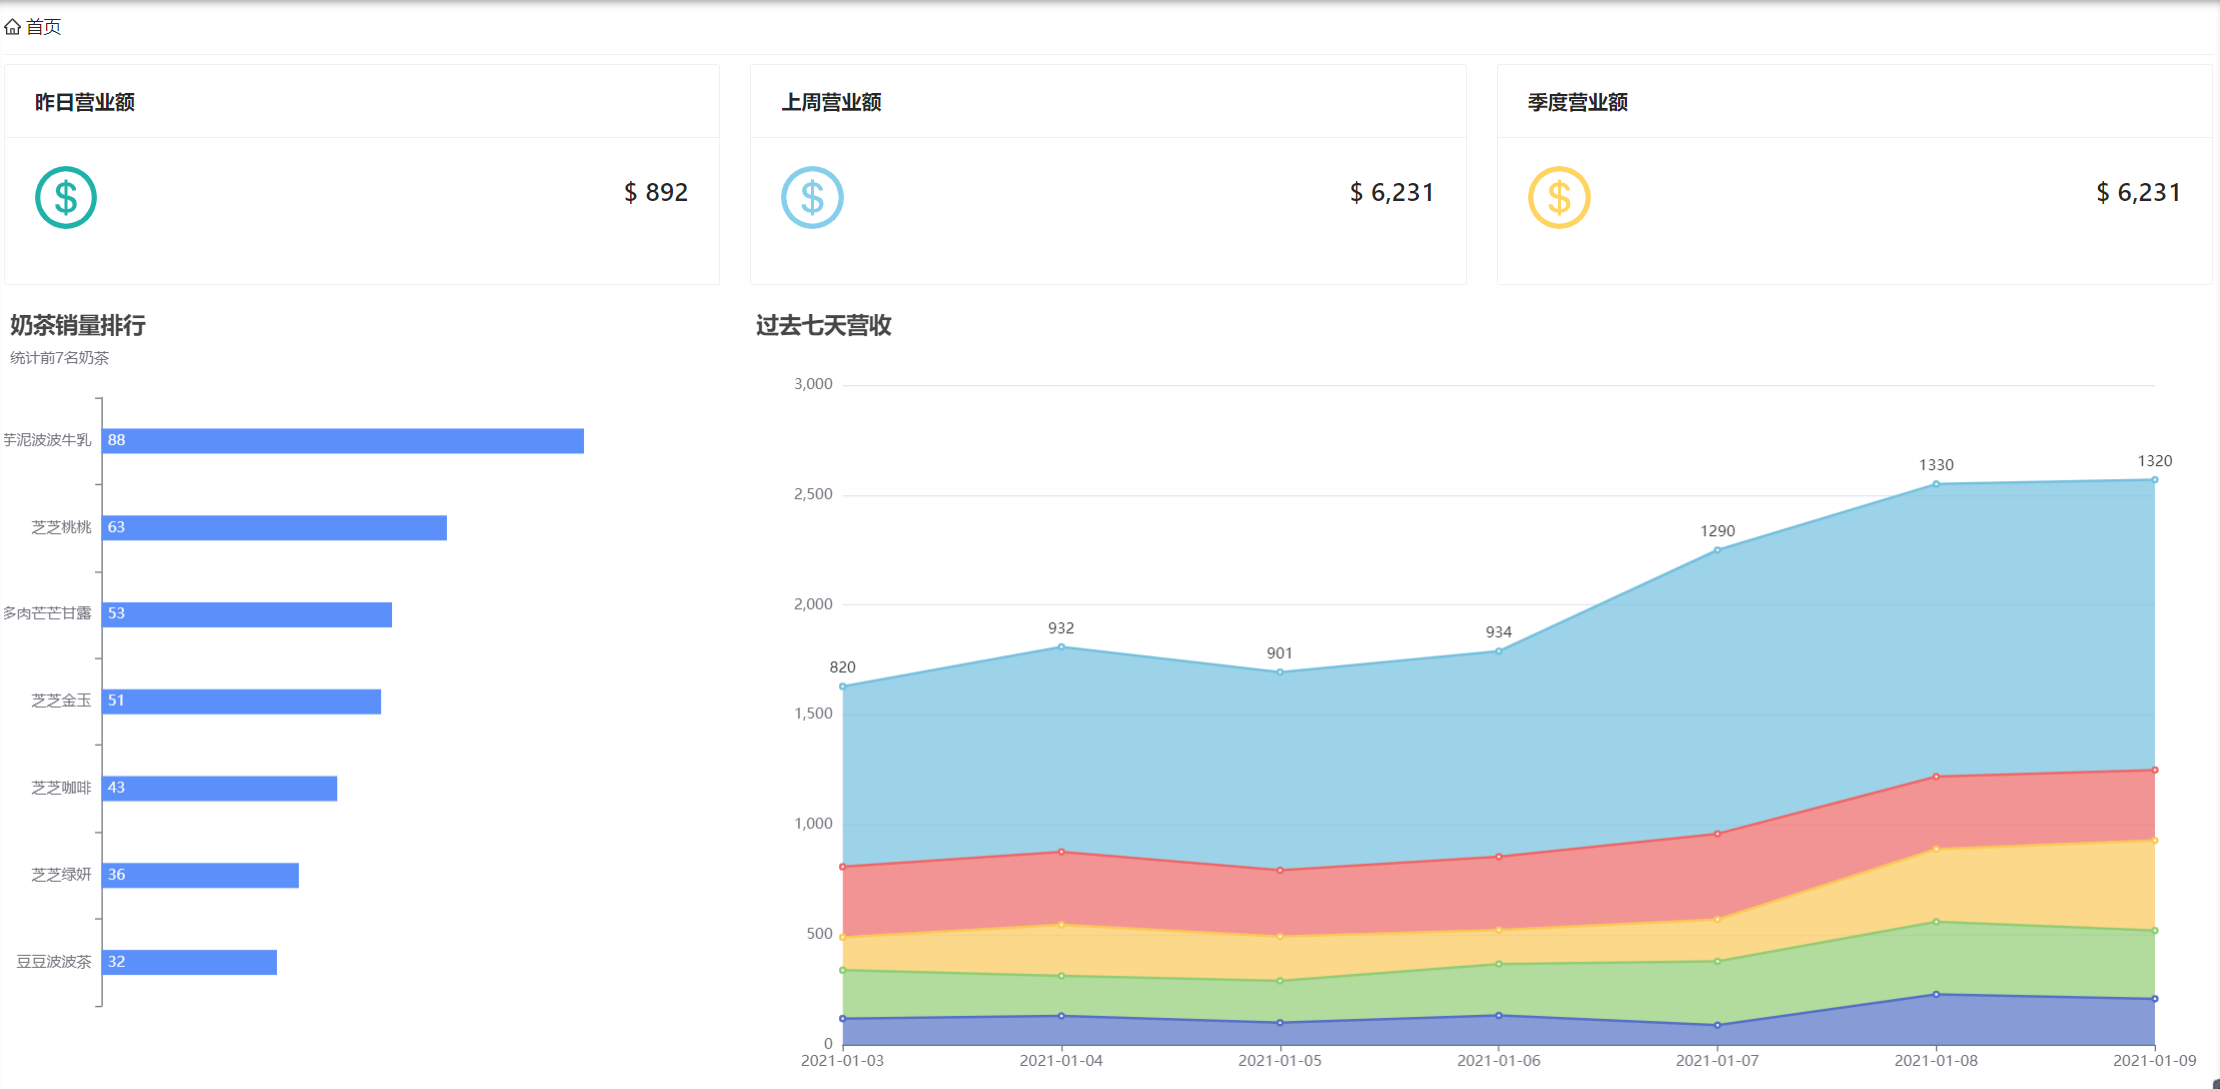The image size is (2220, 1089).
Task: Click the 2021-01-08 x-axis date label
Action: click(1936, 1060)
